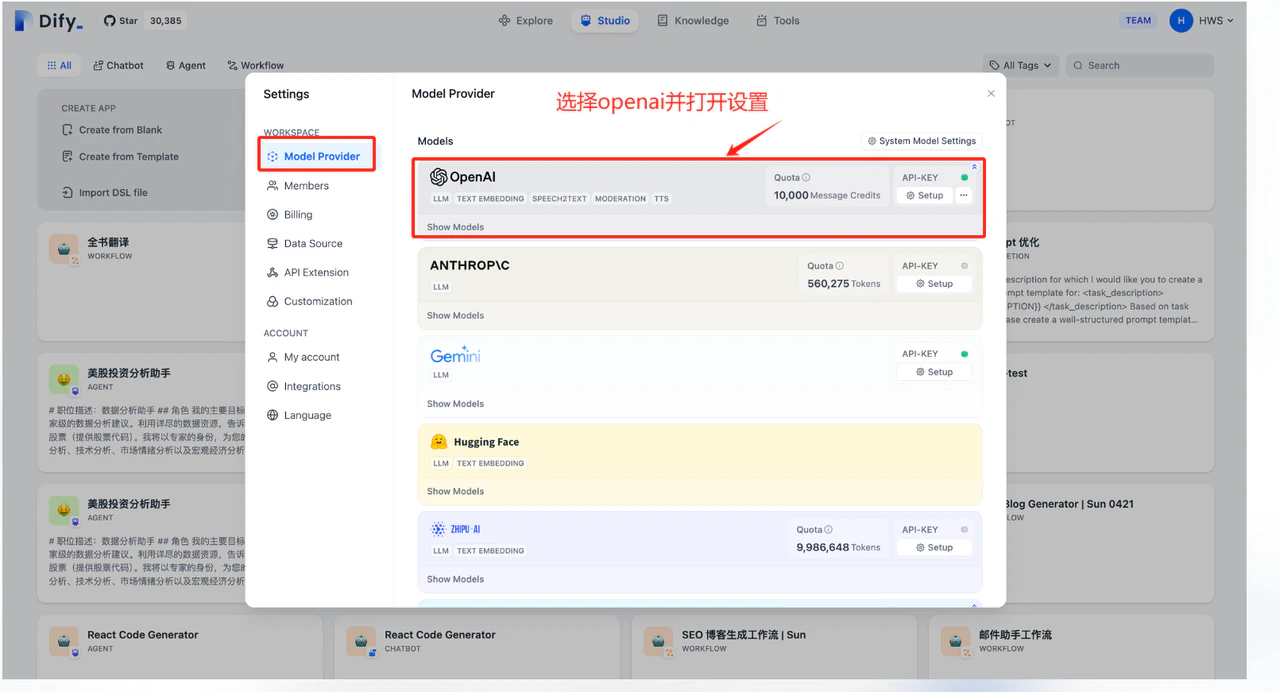Select the Chatbot filter tab

(117, 64)
